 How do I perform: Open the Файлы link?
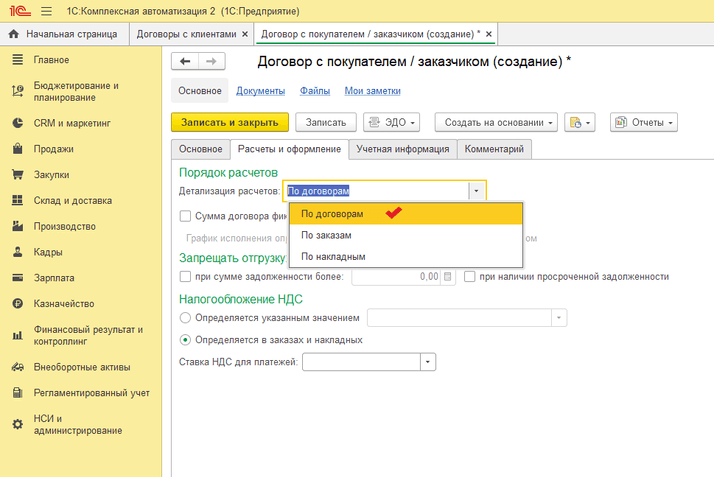(315, 91)
